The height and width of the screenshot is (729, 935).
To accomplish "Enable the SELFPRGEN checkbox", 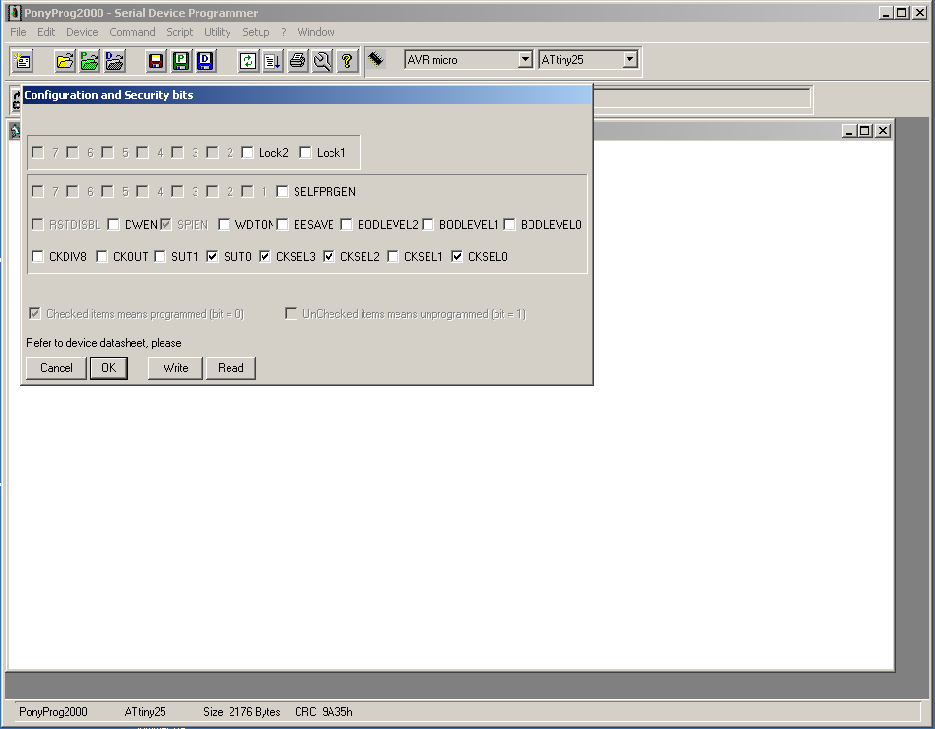I will (x=283, y=191).
